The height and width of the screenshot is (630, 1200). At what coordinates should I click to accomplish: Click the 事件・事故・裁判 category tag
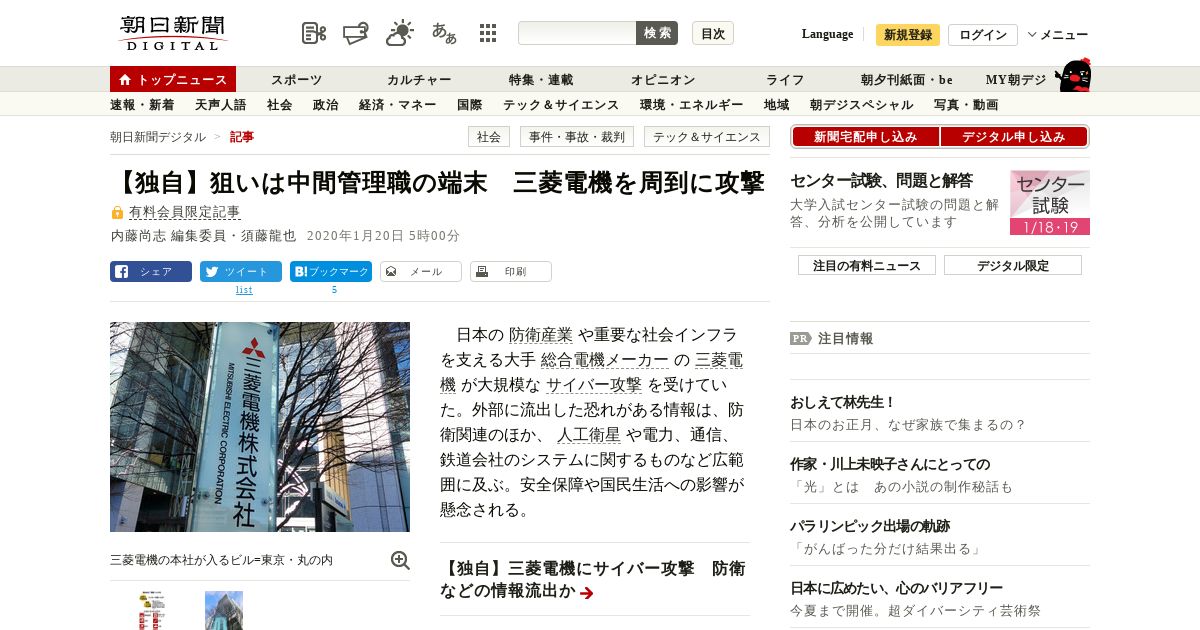[x=577, y=137]
